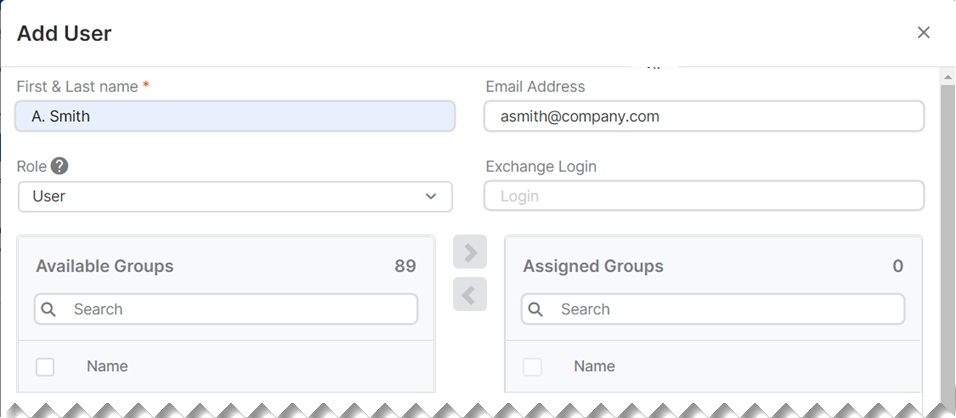Click the Email Address input field

704,116
